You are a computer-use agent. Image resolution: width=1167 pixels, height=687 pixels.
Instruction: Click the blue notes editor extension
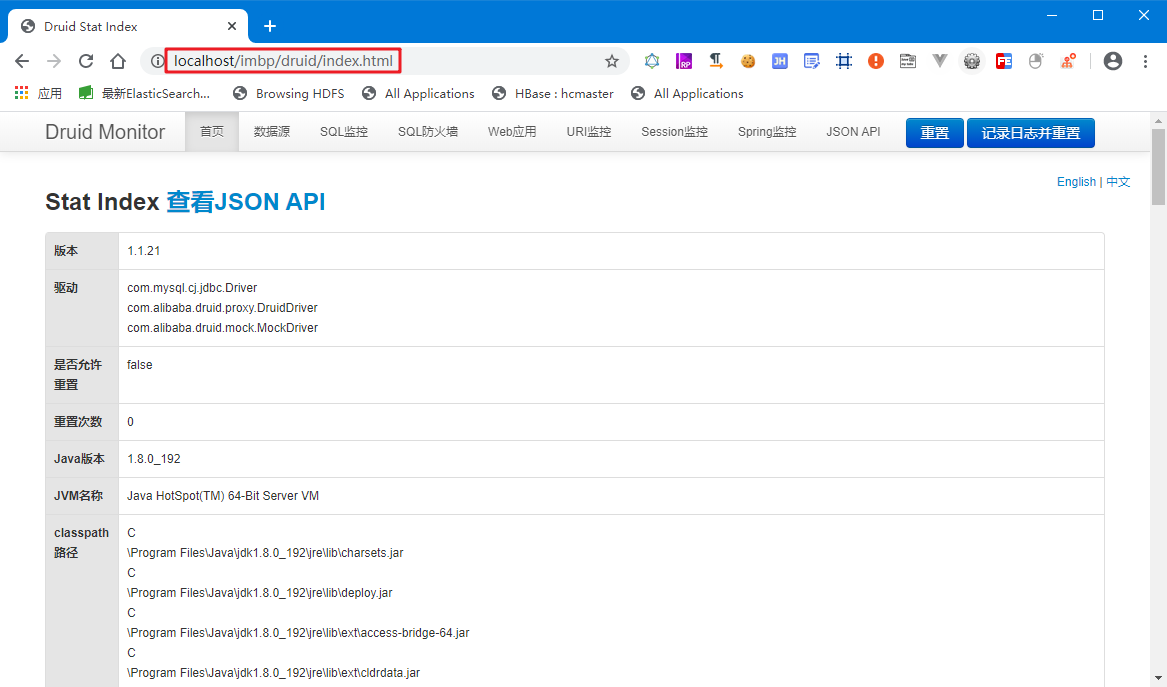tap(812, 61)
